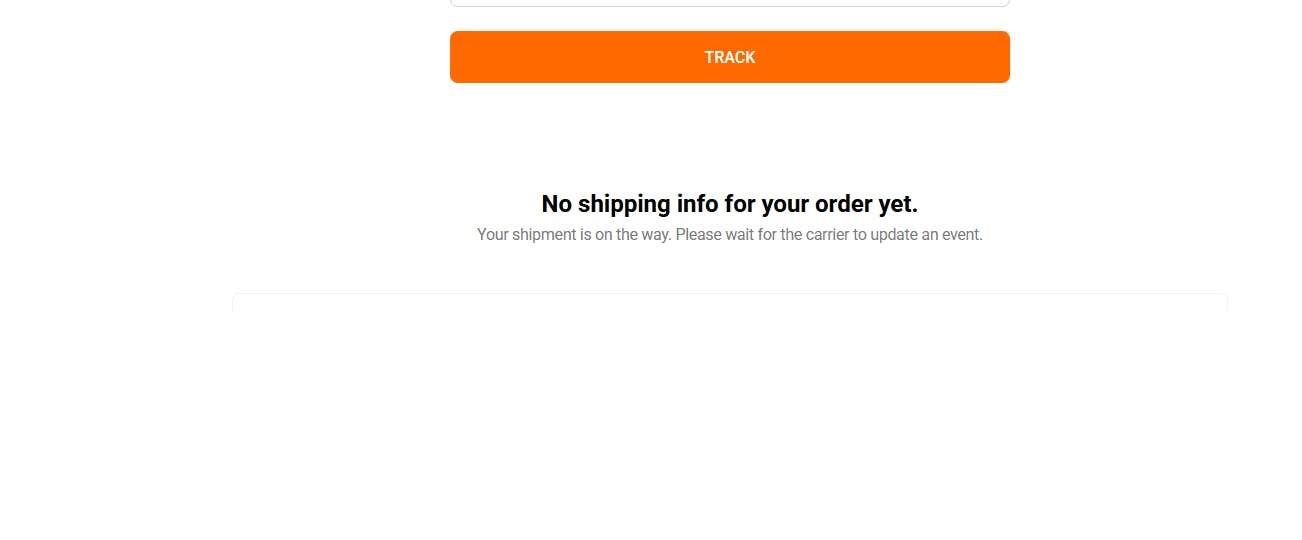Click the word 'Your' starting the subtext
This screenshot has width=1302, height=540.
click(x=493, y=235)
